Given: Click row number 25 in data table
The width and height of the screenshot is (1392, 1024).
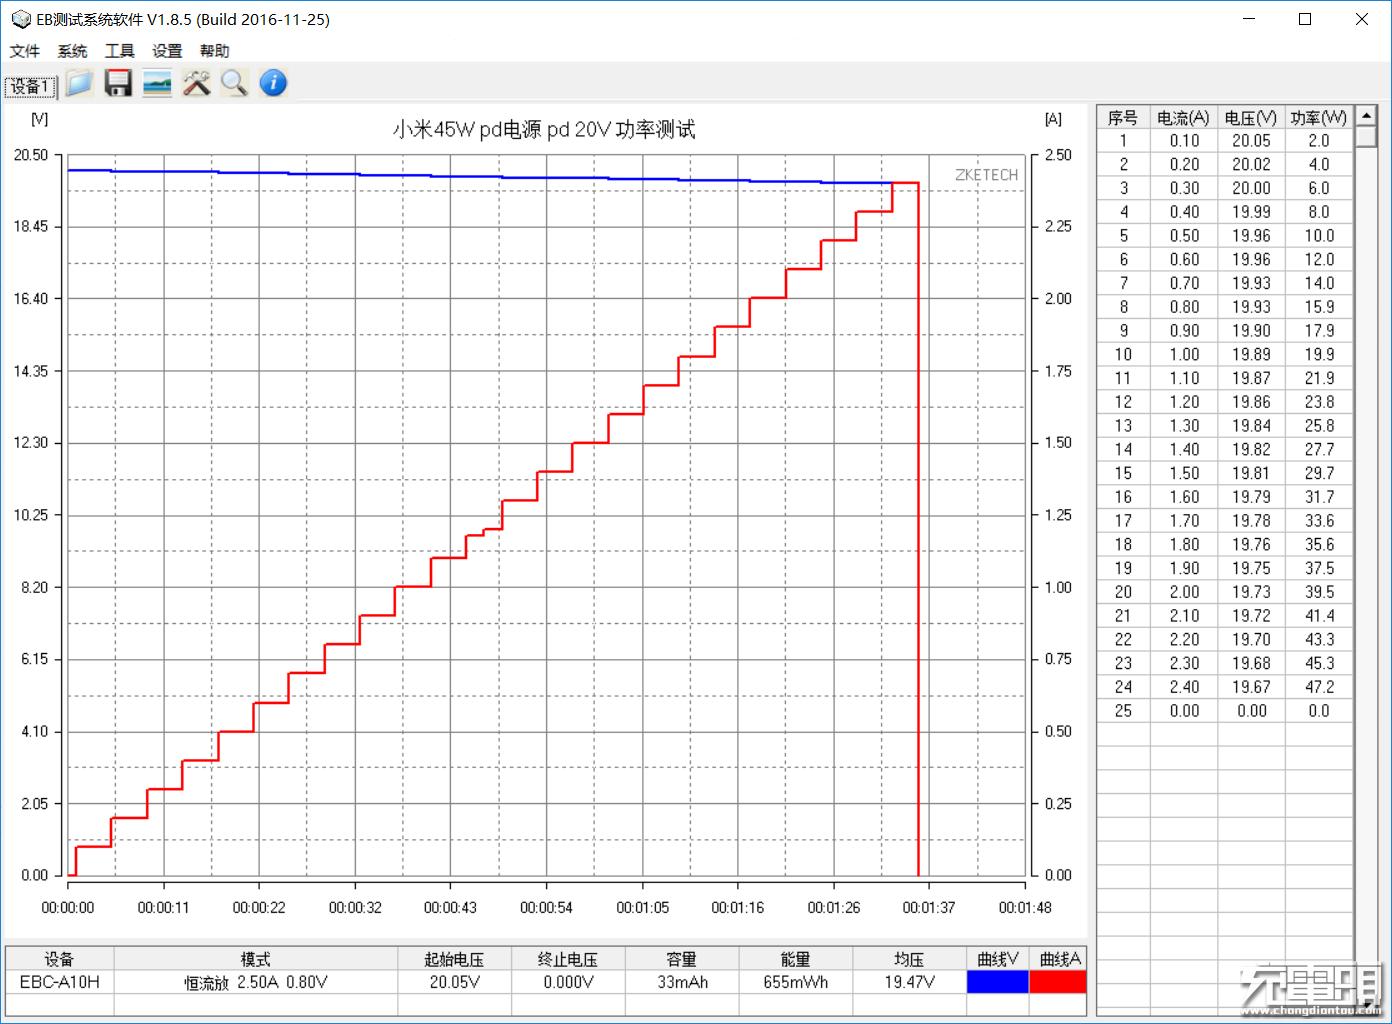Looking at the screenshot, I should pos(1123,711).
